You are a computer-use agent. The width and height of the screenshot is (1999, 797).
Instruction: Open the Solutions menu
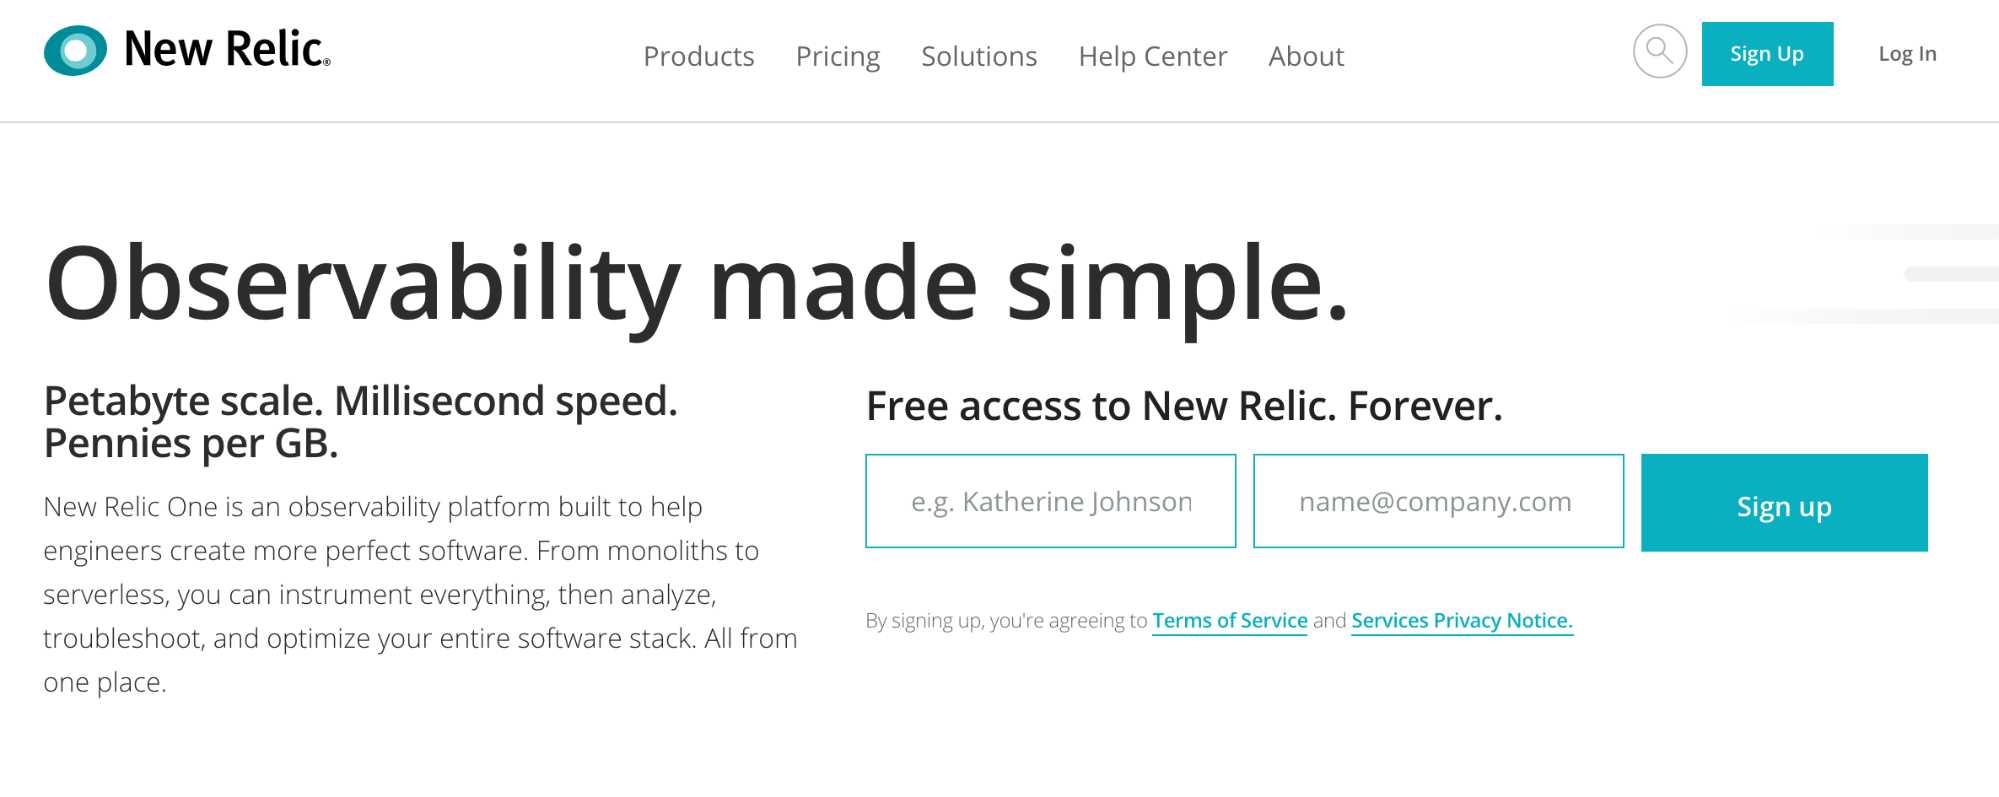click(978, 56)
